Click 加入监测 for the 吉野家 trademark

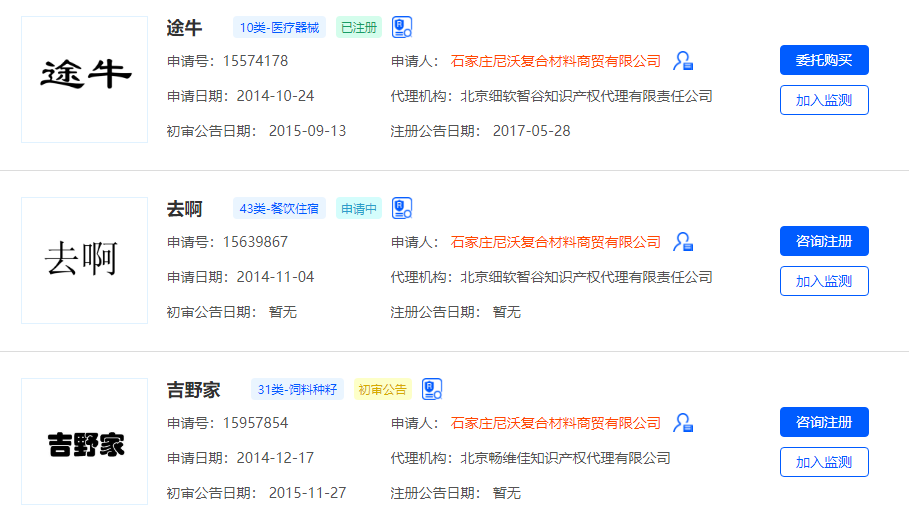[824, 462]
